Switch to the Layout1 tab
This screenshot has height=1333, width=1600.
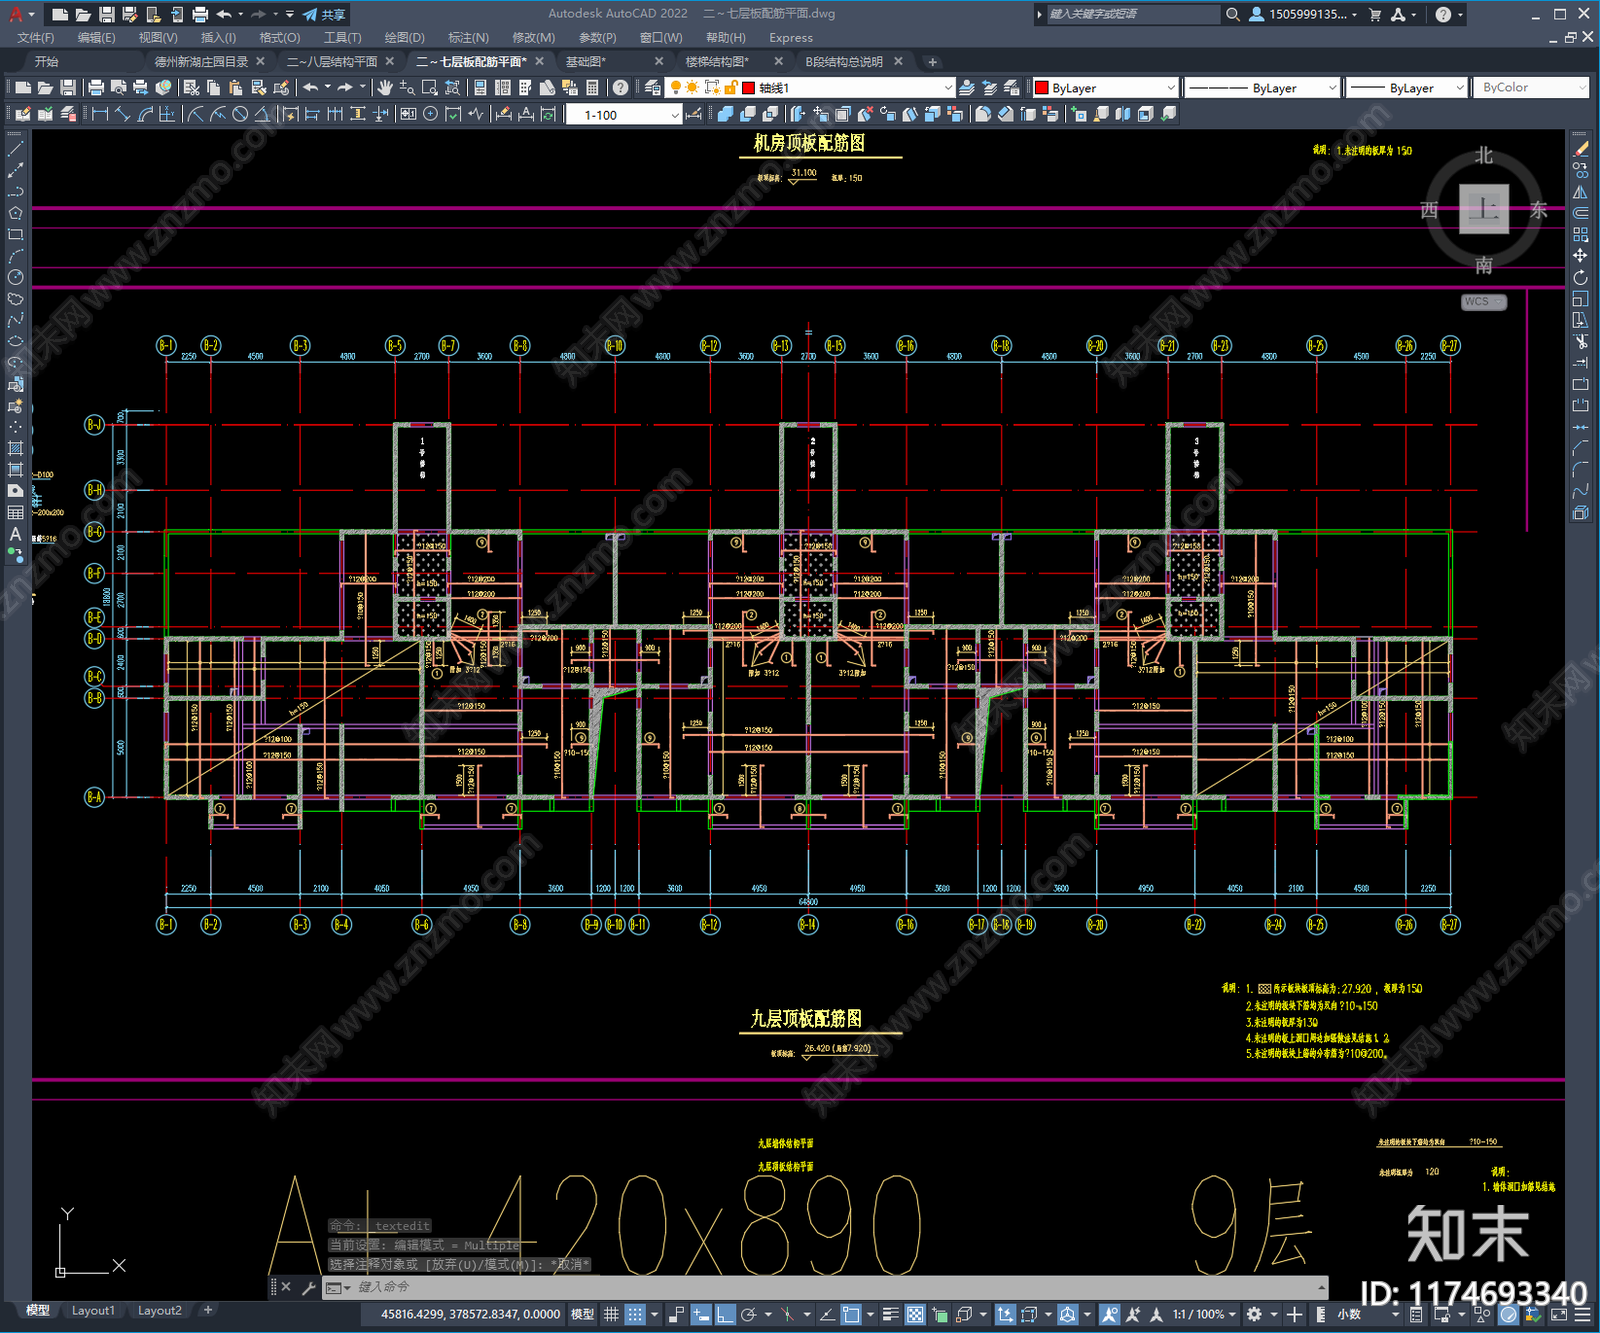click(93, 1310)
